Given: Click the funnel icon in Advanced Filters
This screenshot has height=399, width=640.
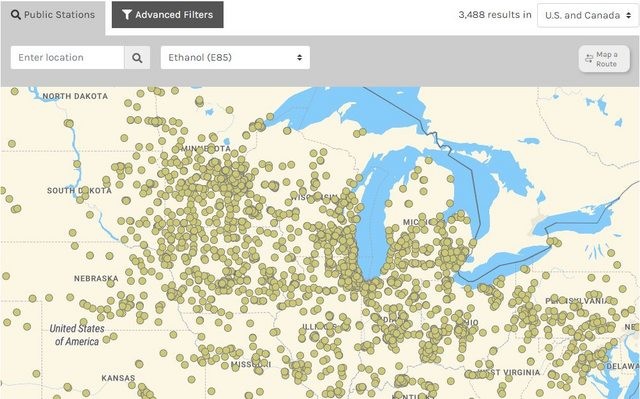Looking at the screenshot, I should pos(127,15).
